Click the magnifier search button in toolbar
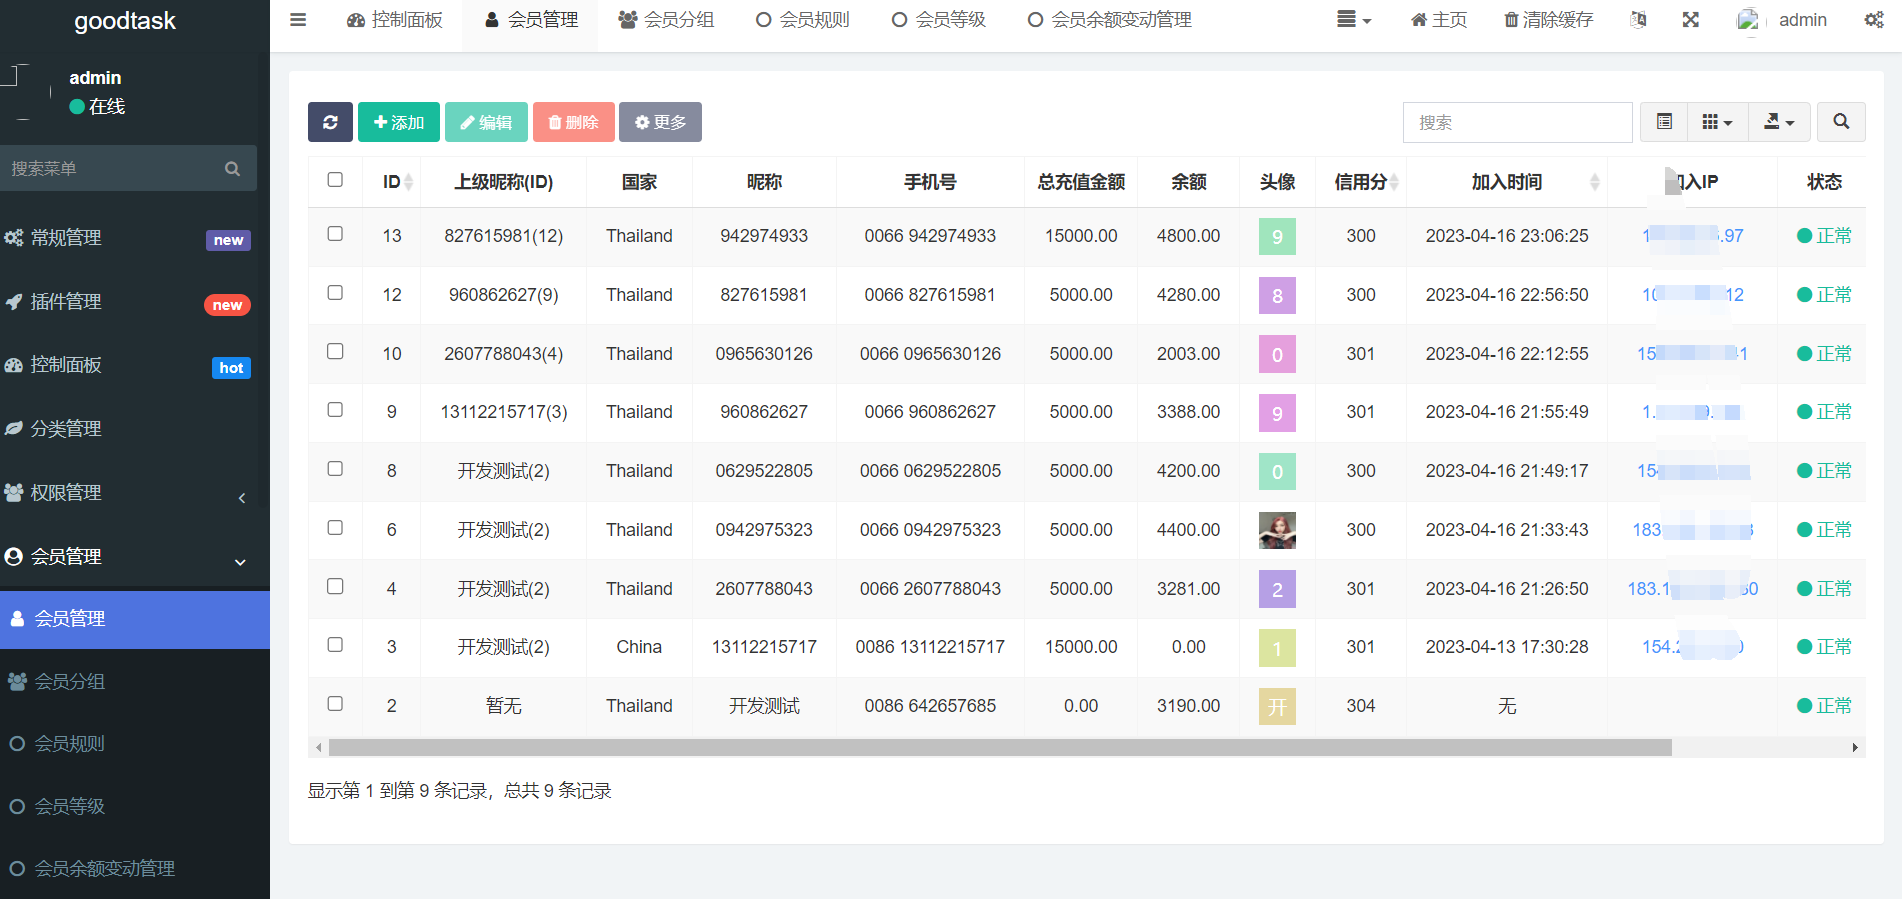 tap(1840, 122)
